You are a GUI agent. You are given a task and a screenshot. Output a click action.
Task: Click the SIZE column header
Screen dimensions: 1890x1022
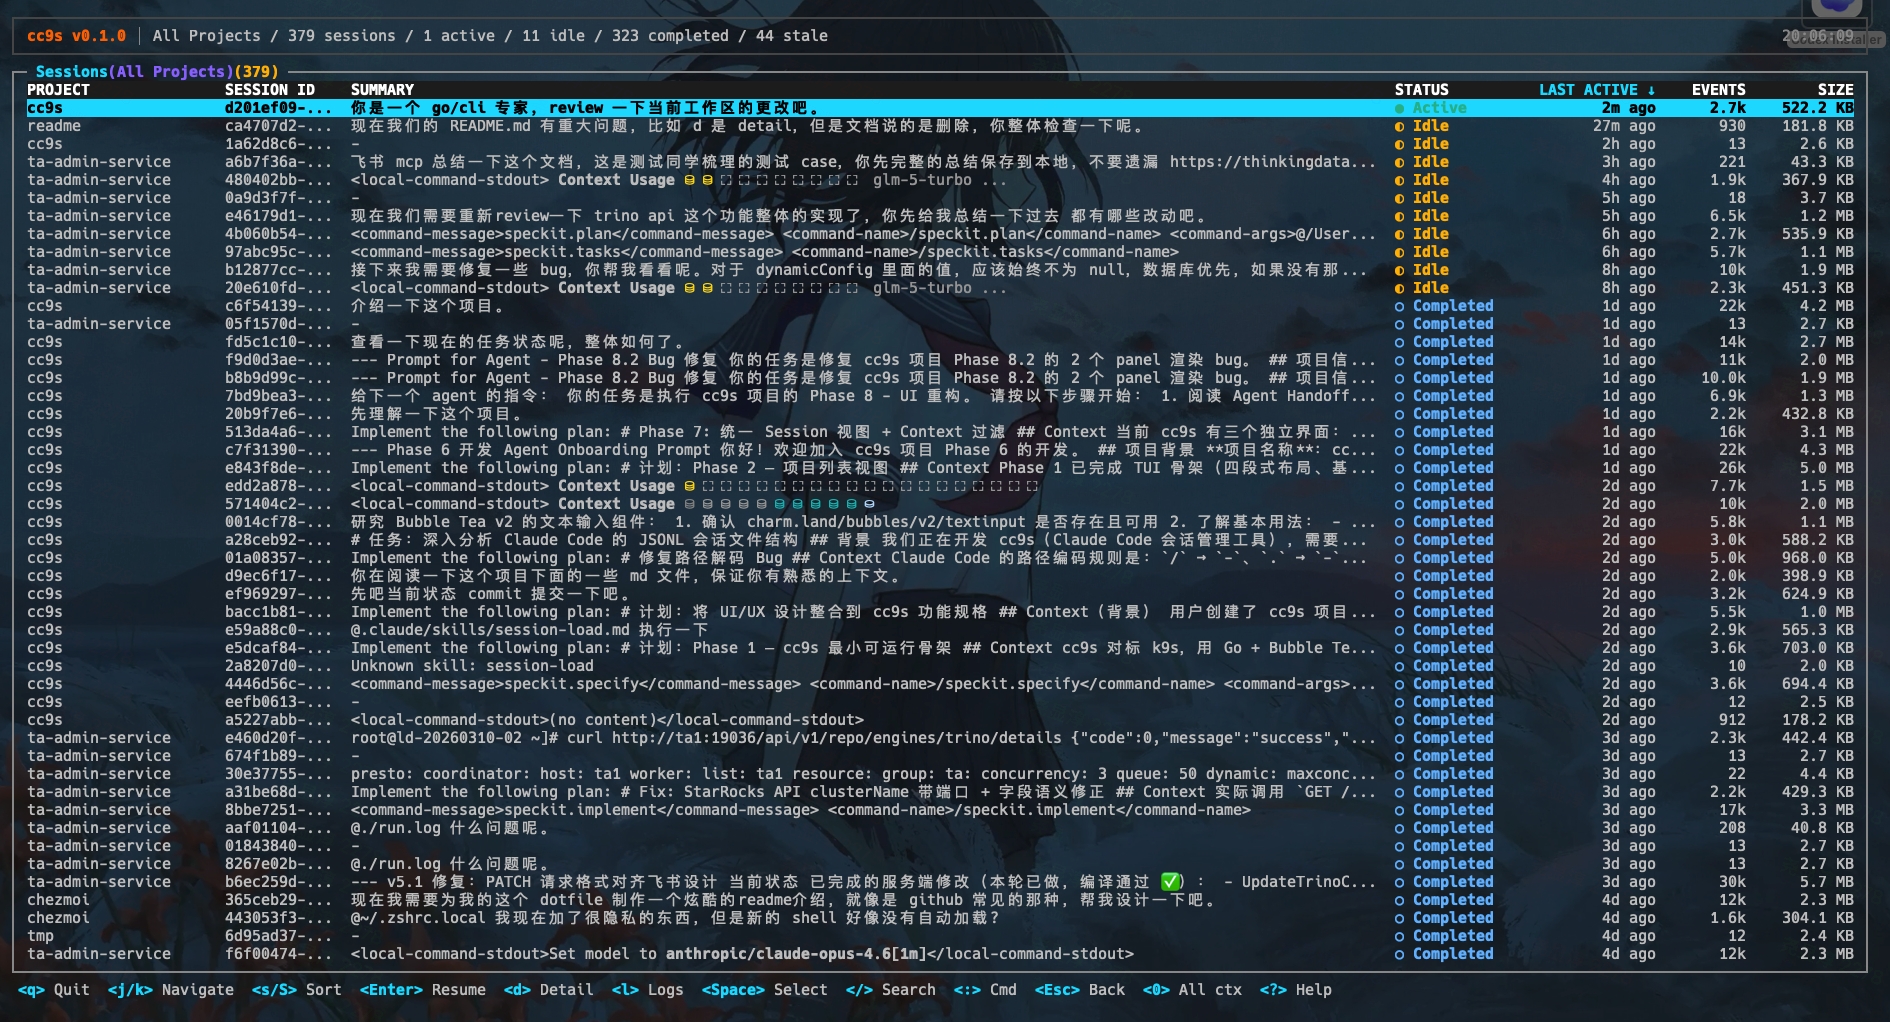(1836, 90)
